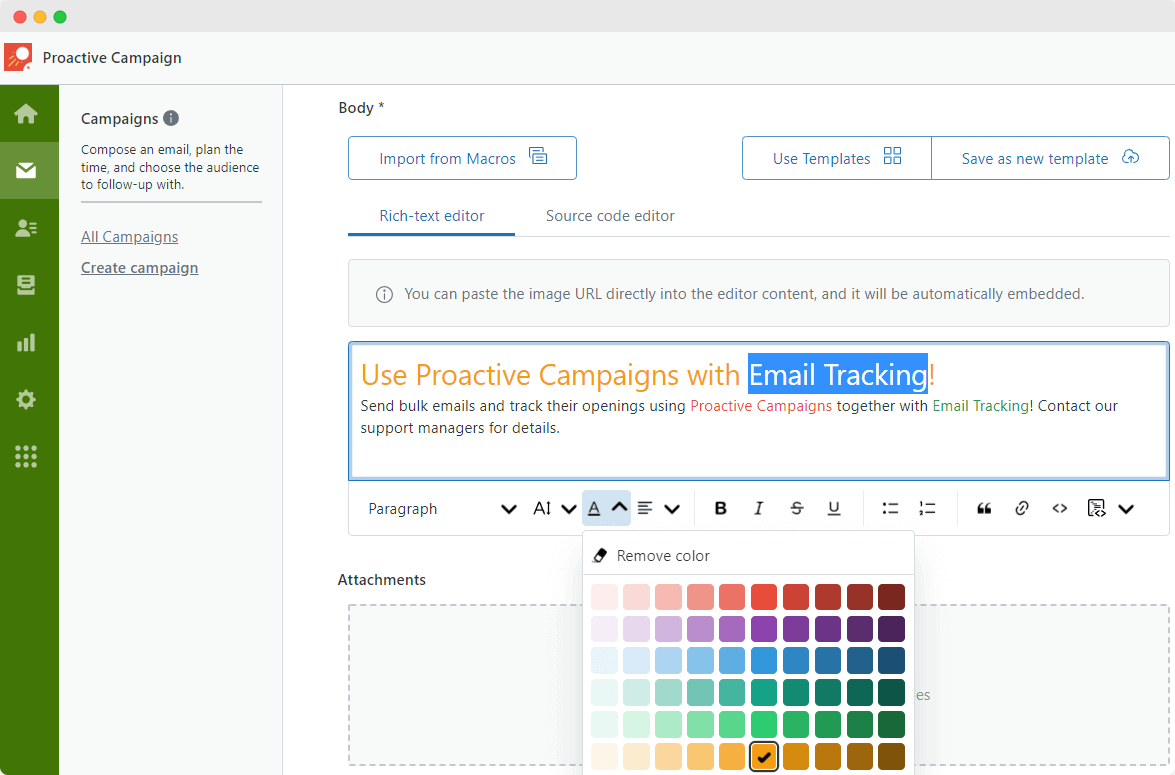Choose Remove color in the color picker
This screenshot has width=1175, height=775.
(749, 556)
